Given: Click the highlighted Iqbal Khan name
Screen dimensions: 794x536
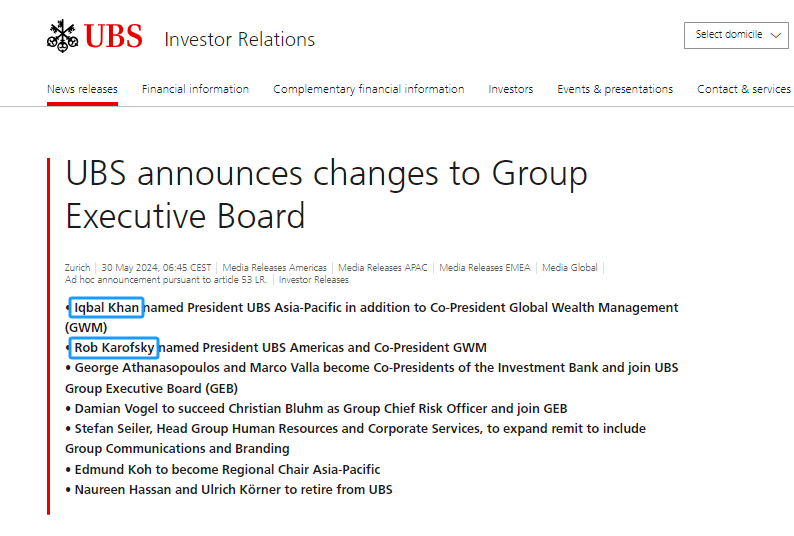Looking at the screenshot, I should [x=106, y=308].
